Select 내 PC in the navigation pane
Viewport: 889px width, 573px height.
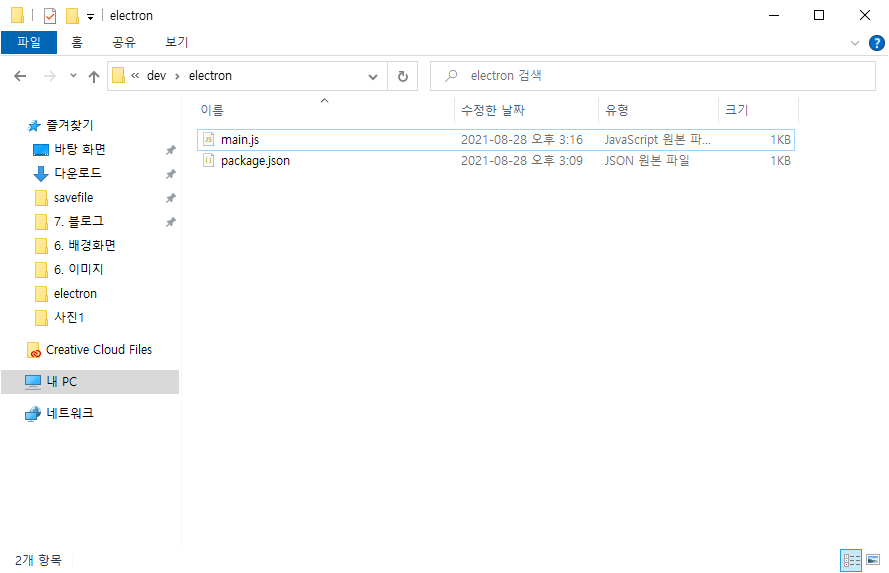coord(90,382)
